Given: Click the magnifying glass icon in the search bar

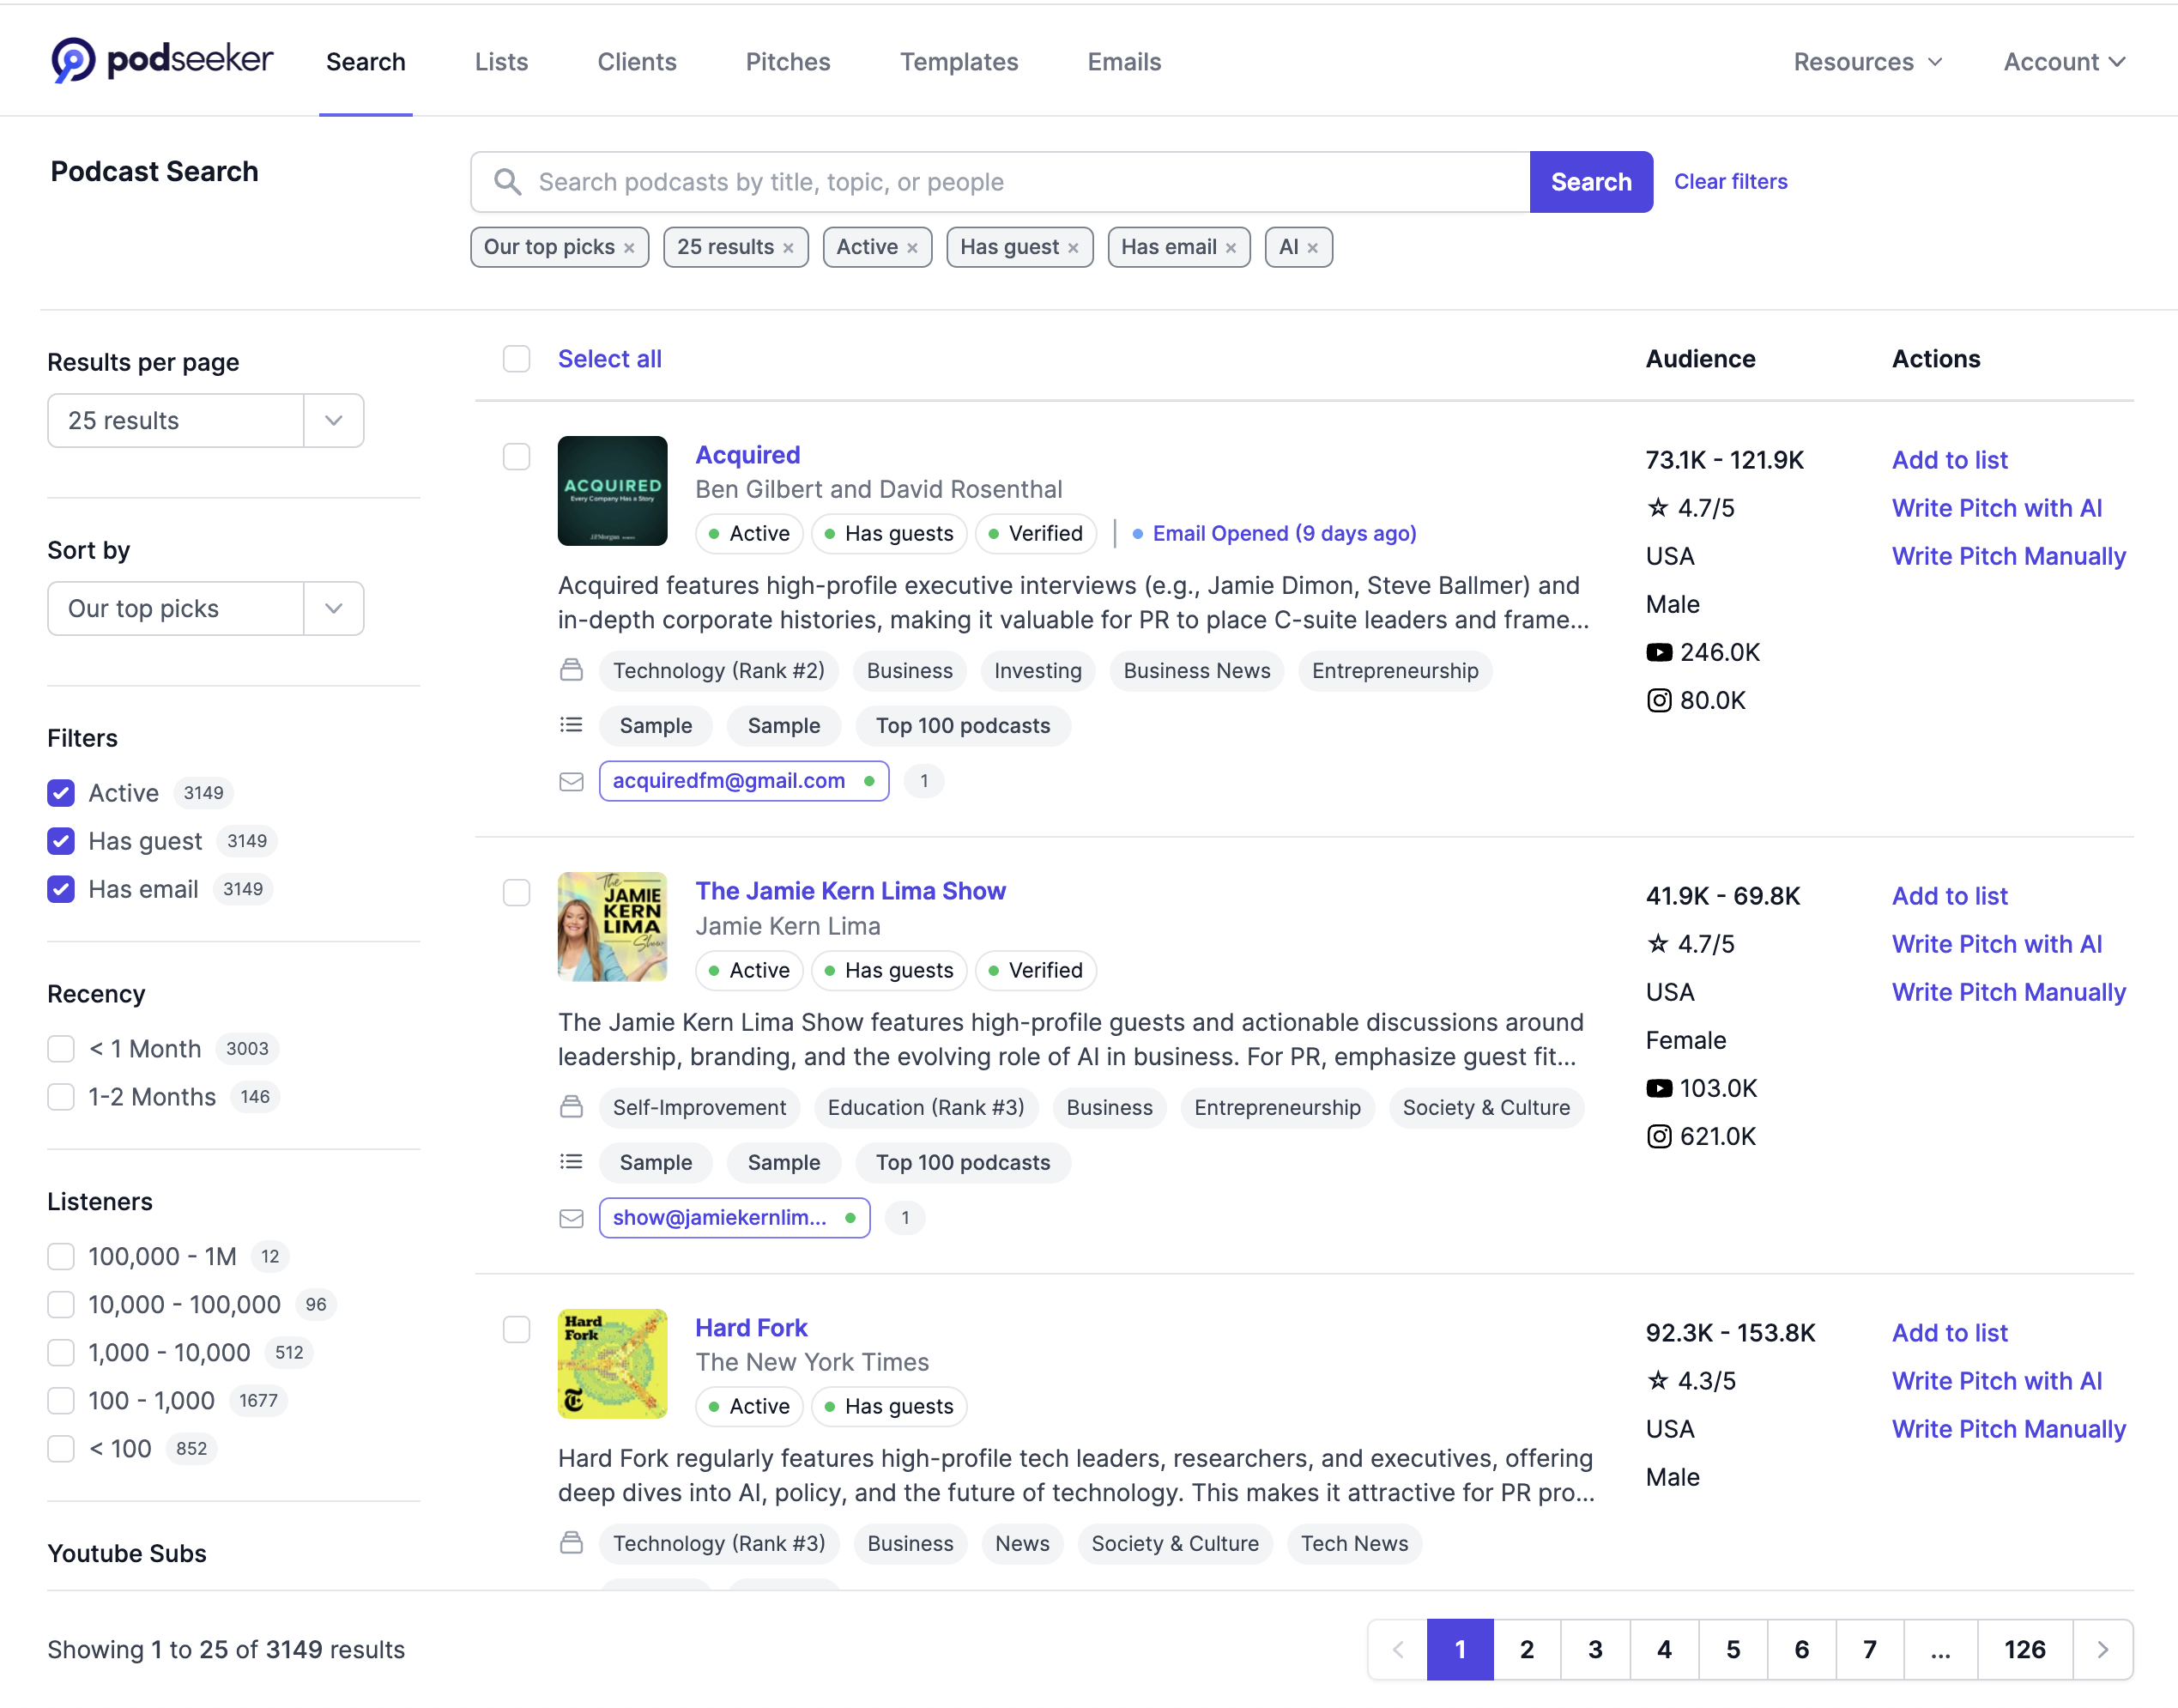Looking at the screenshot, I should tap(508, 182).
